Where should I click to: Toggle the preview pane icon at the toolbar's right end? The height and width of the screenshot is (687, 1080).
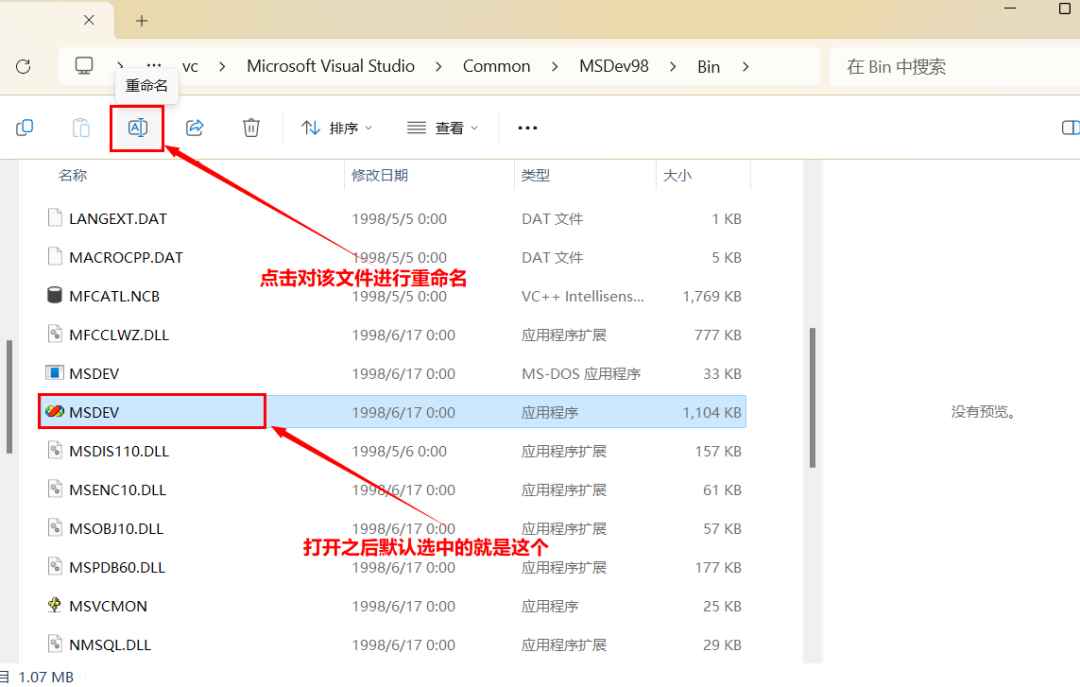(1070, 127)
